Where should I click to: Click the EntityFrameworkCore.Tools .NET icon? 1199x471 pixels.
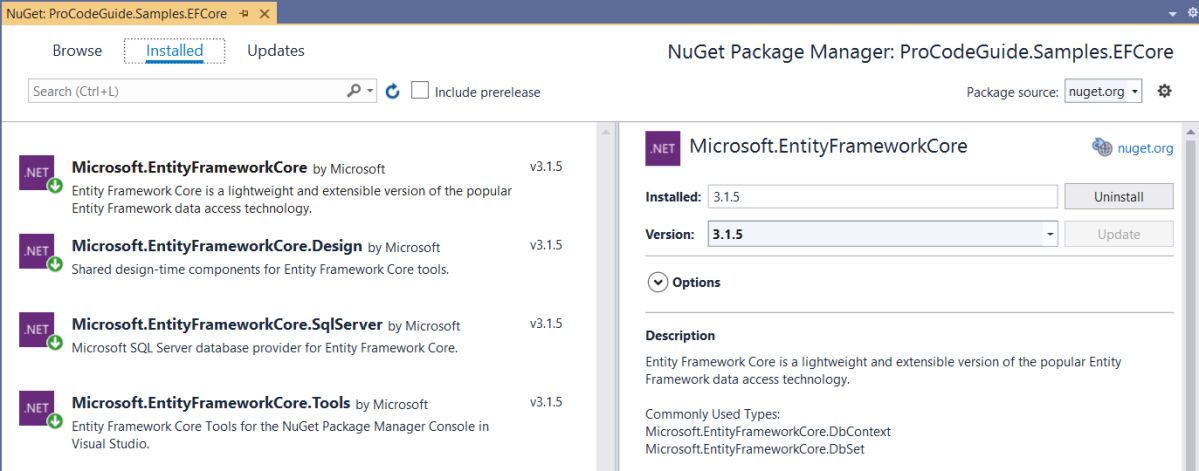click(37, 408)
